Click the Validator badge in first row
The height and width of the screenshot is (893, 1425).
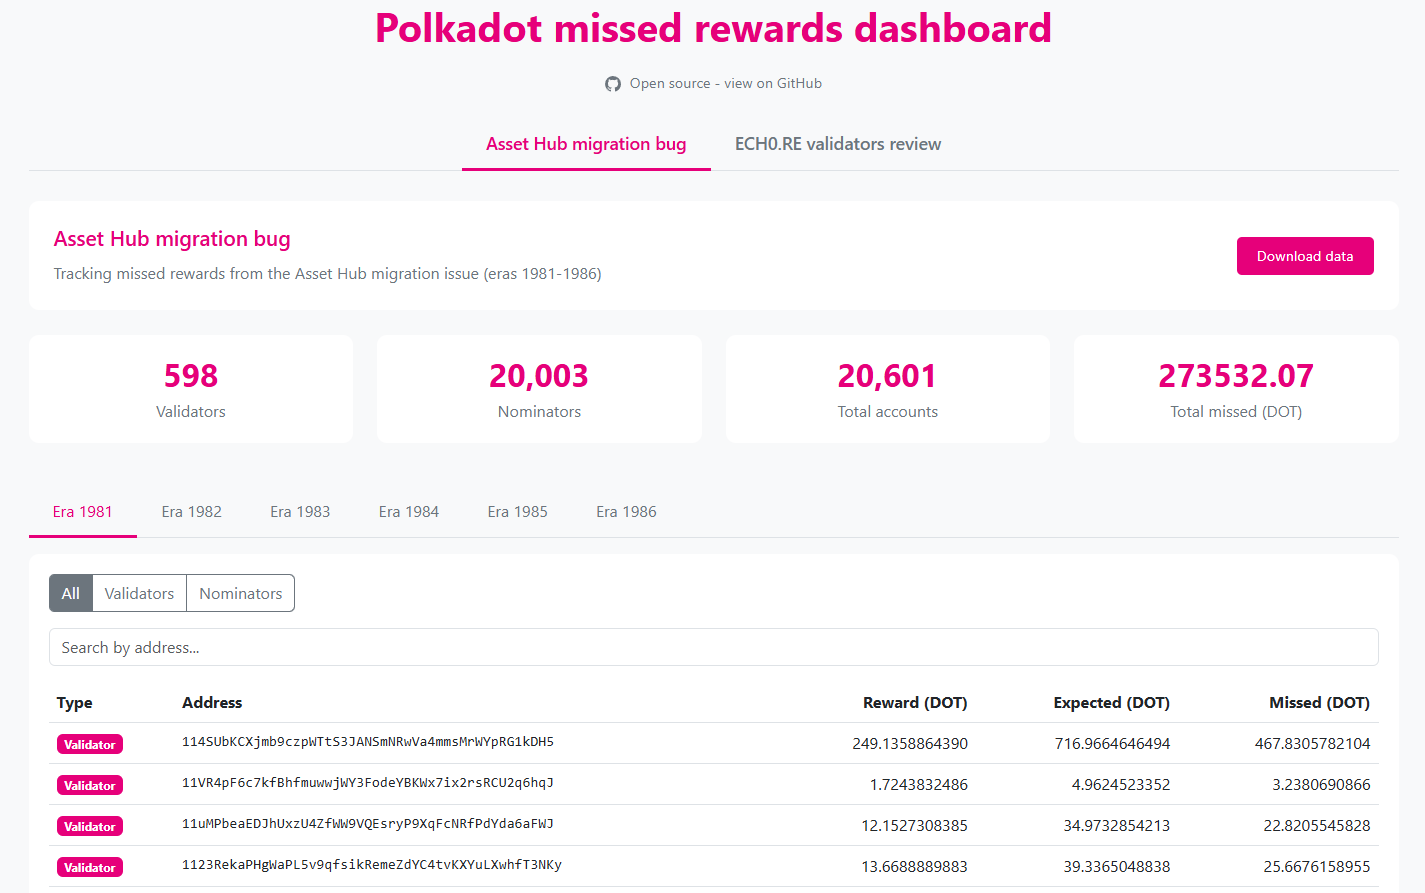(x=90, y=745)
